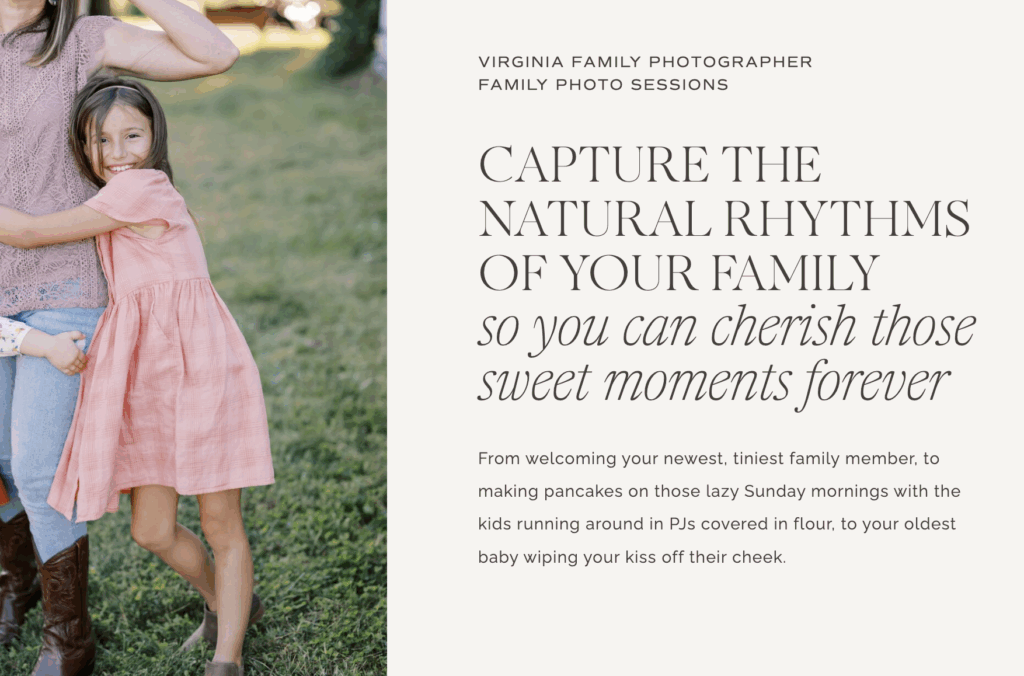
Task: Click the 'Virginia Family Photographer' subtitle
Action: coord(645,62)
